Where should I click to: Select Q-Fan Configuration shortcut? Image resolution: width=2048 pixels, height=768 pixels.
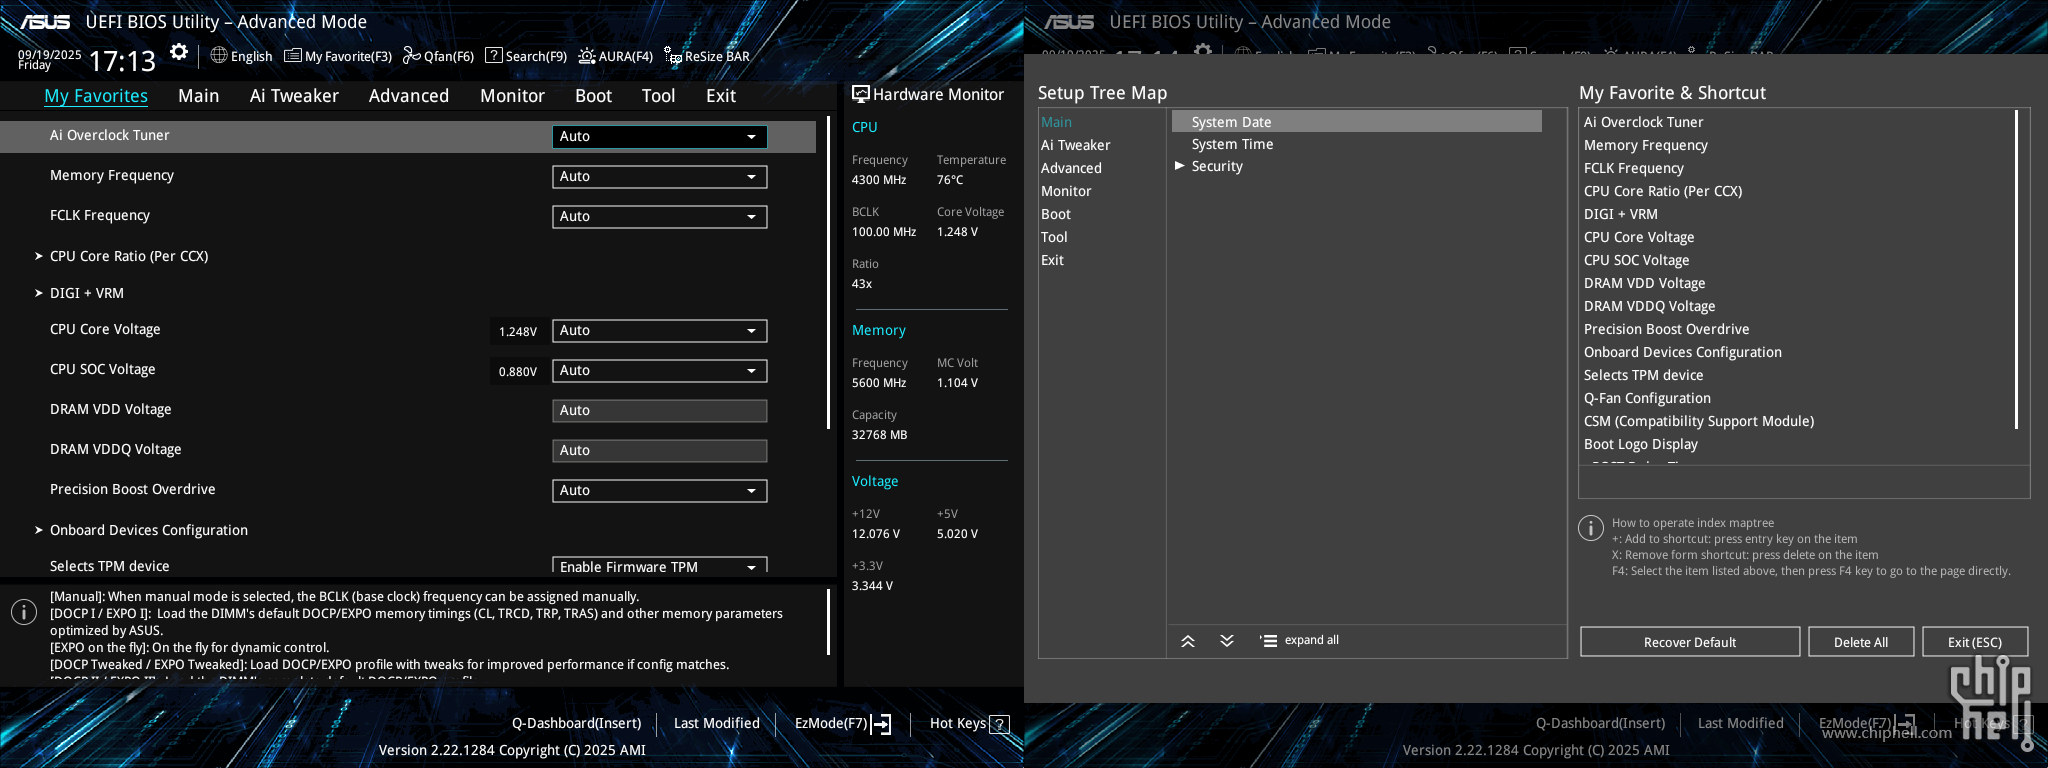(x=1647, y=398)
